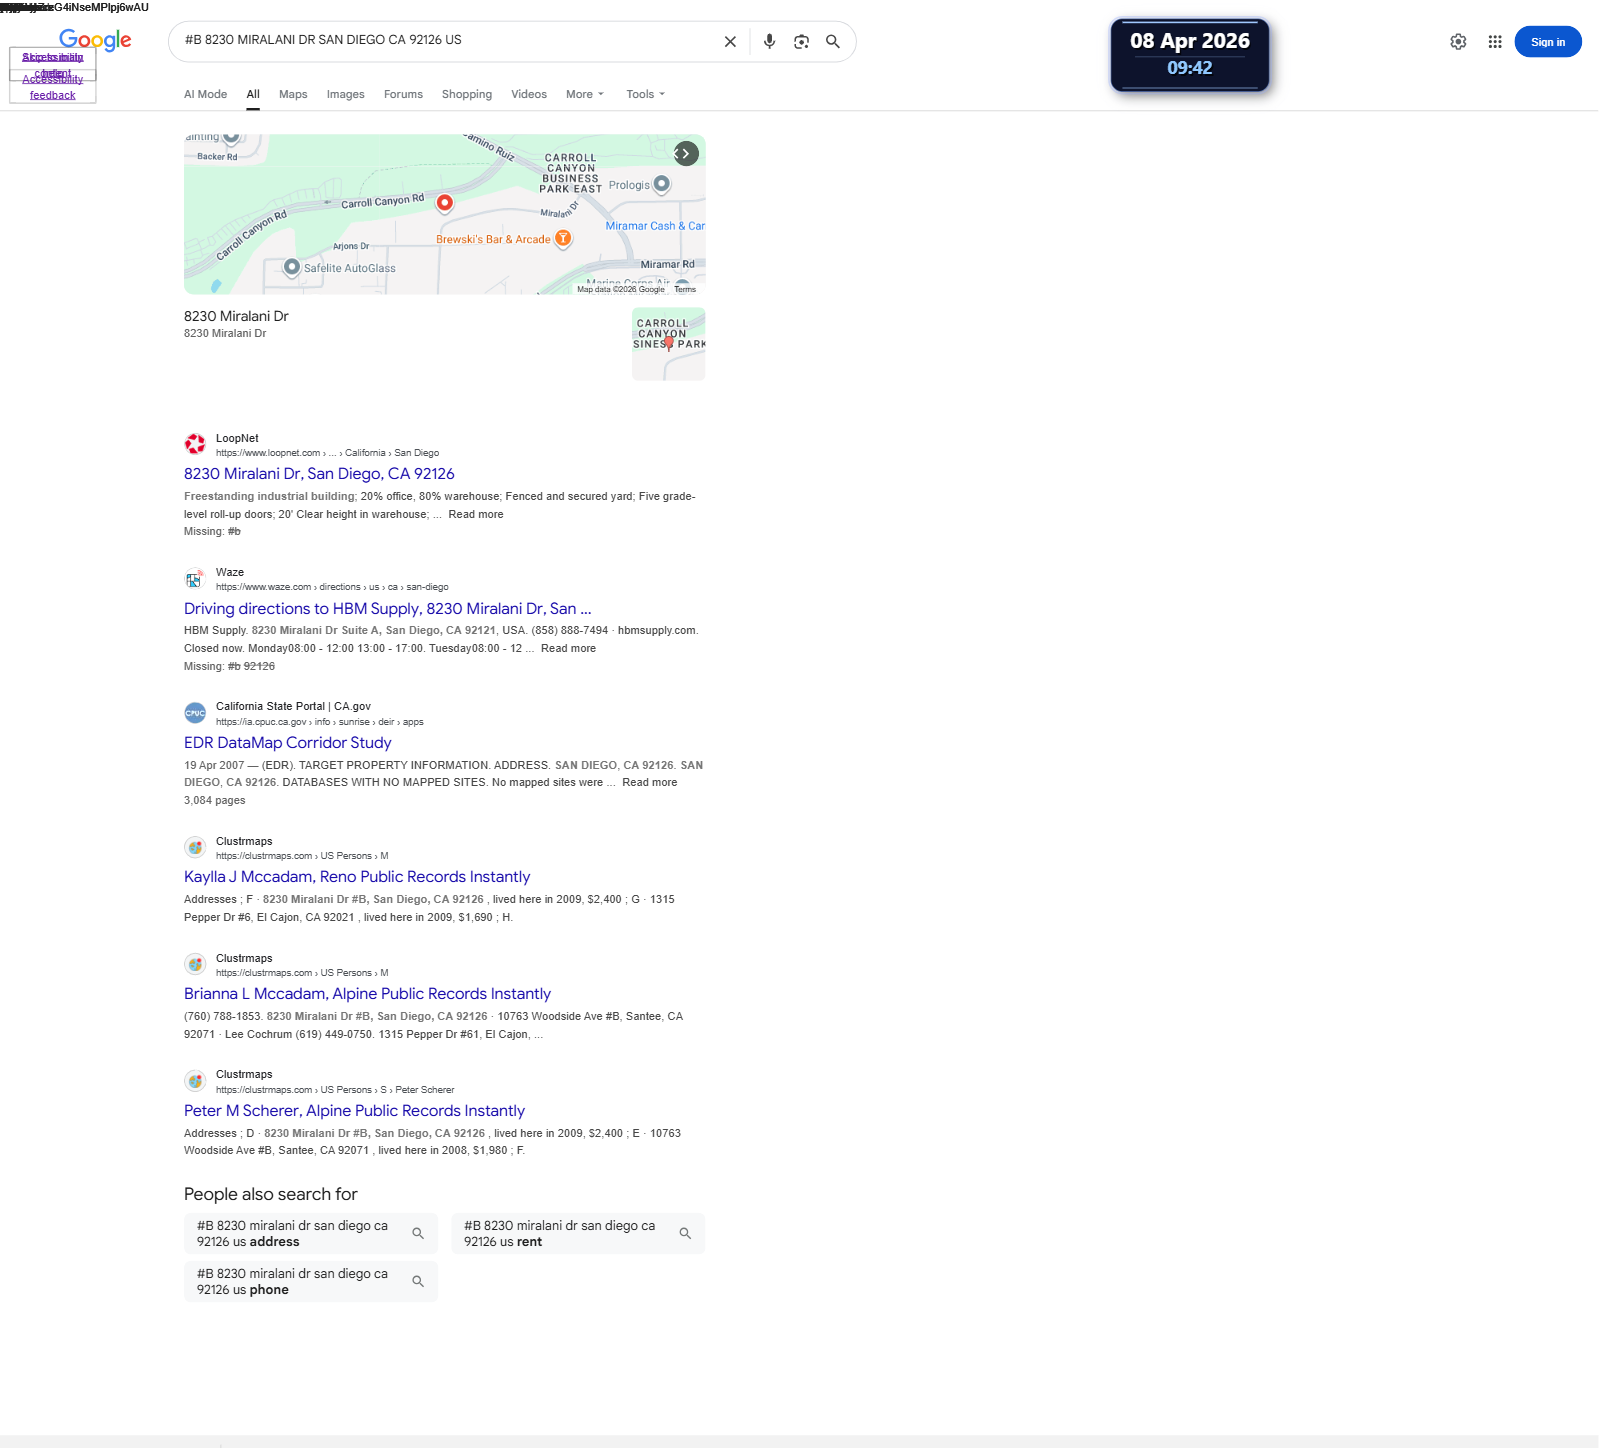This screenshot has width=1610, height=1448.
Task: Click magnifier icon on 'phone' suggestion
Action: point(418,1281)
